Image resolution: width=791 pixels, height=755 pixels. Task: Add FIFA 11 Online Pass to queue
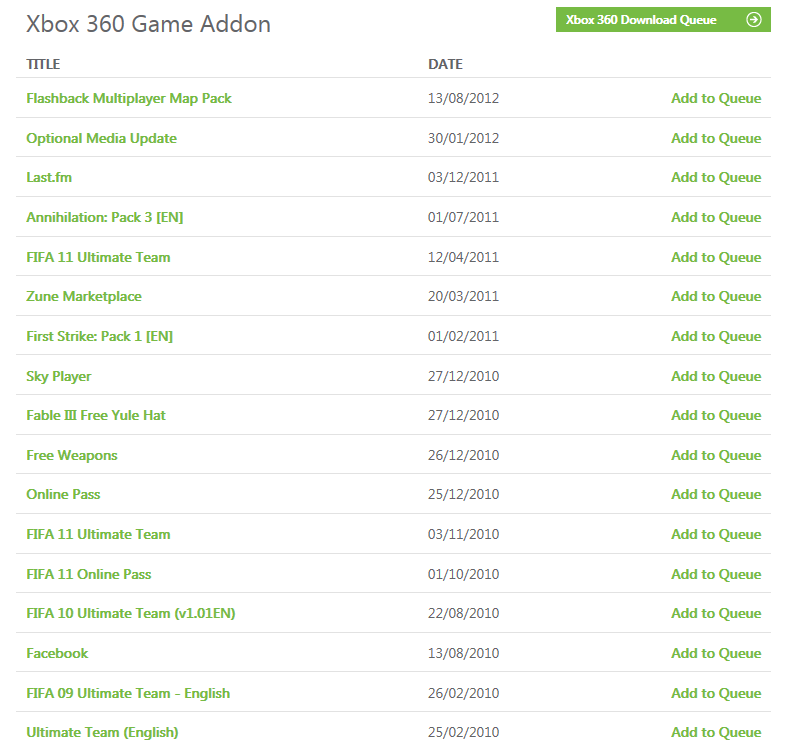click(x=716, y=574)
